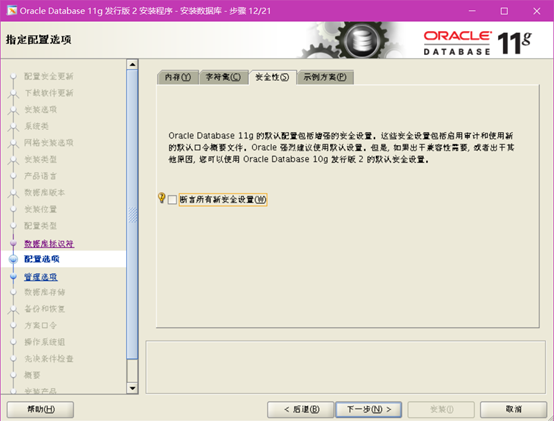The image size is (554, 421).
Task: Click the 先决条件检查 step text
Action: tap(49, 358)
